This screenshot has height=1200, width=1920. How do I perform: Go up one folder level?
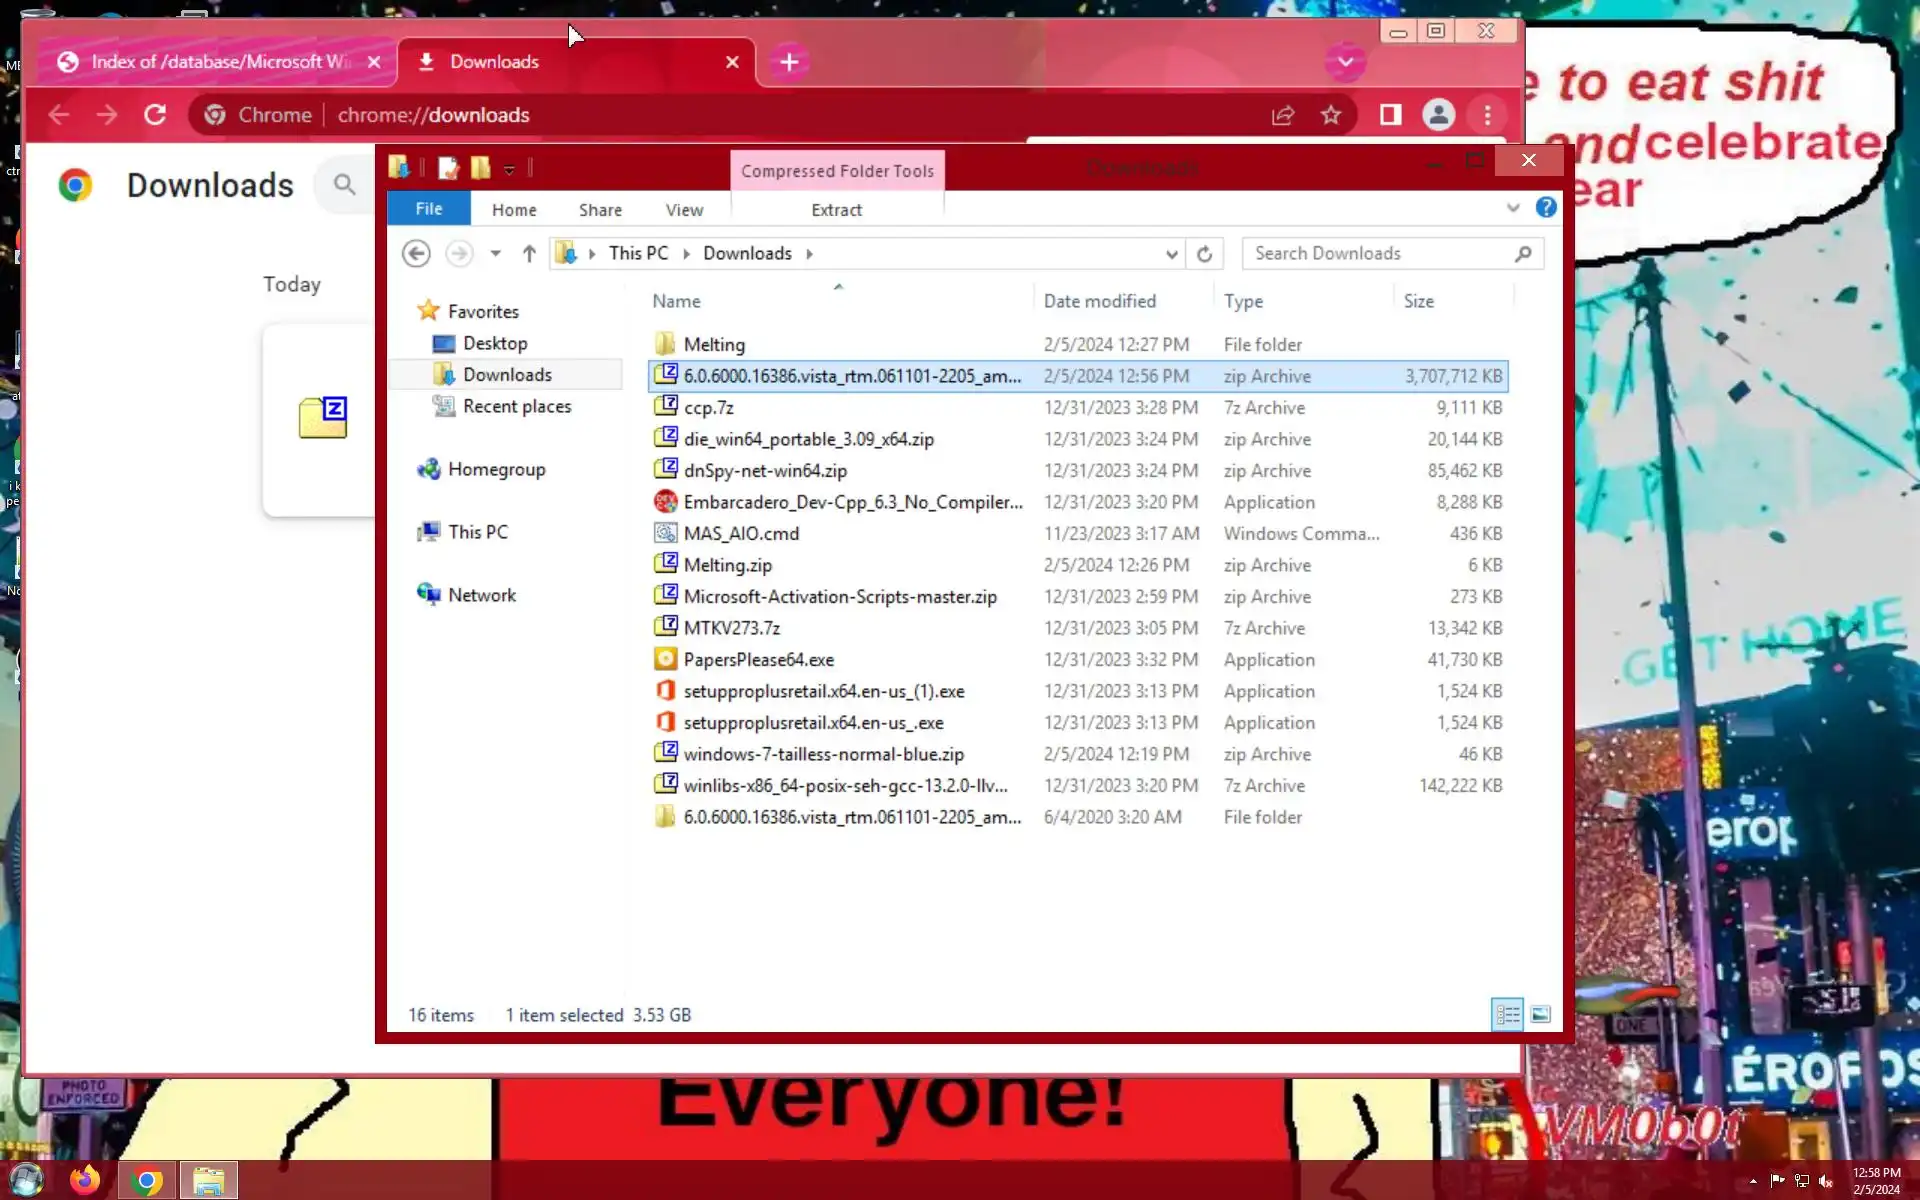point(529,254)
